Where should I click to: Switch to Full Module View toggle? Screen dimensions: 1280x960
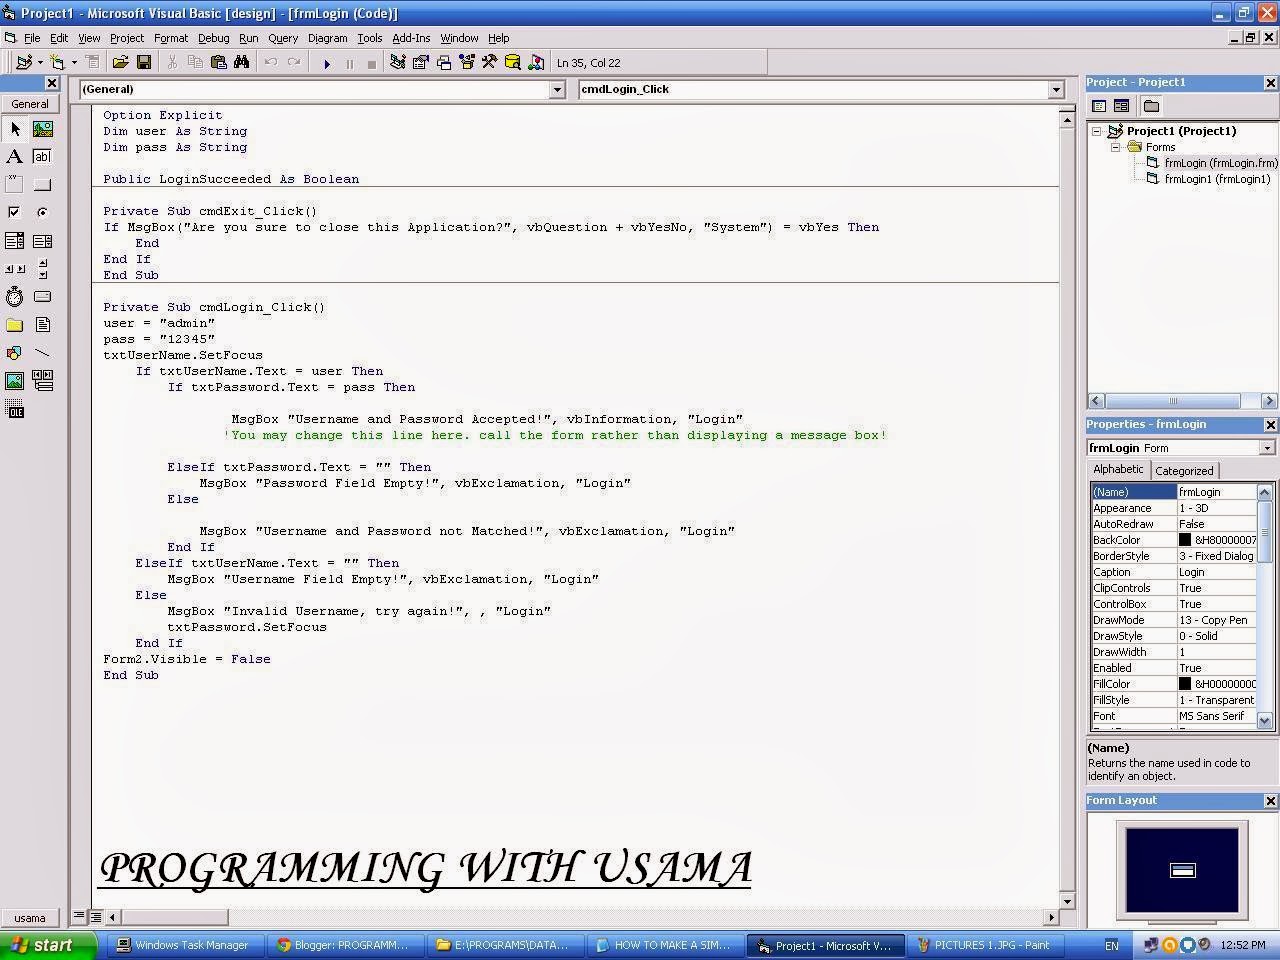pos(95,916)
